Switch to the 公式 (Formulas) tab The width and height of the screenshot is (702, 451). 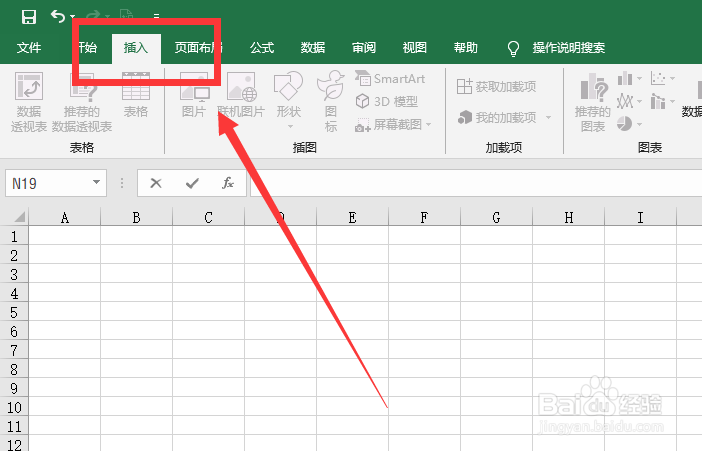pyautogui.click(x=261, y=47)
